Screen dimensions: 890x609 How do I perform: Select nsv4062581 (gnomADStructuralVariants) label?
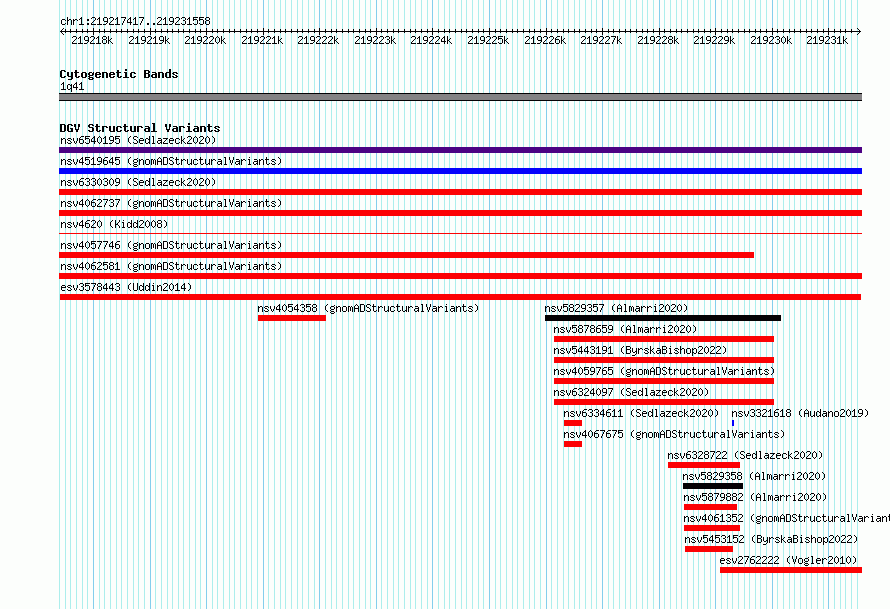pyautogui.click(x=171, y=266)
